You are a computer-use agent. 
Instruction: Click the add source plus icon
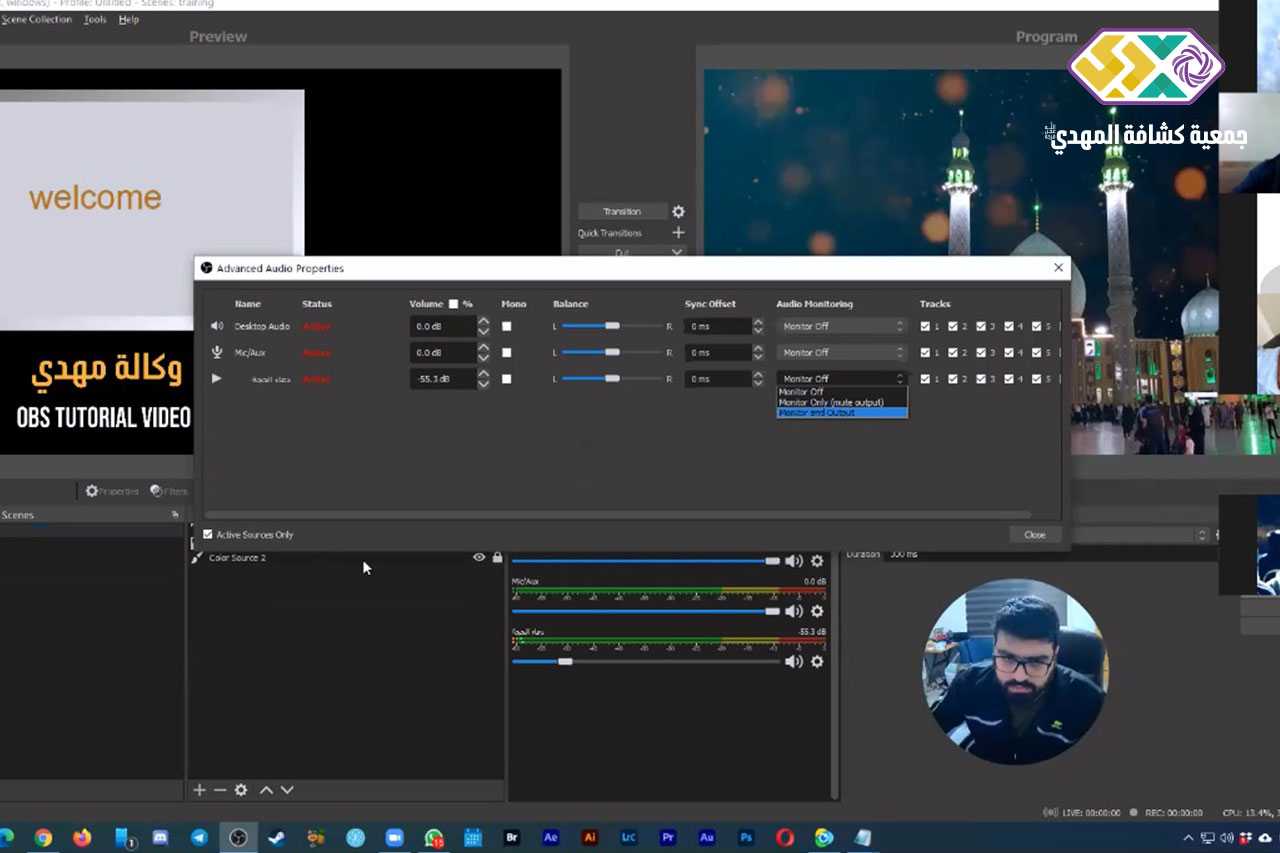(x=199, y=790)
